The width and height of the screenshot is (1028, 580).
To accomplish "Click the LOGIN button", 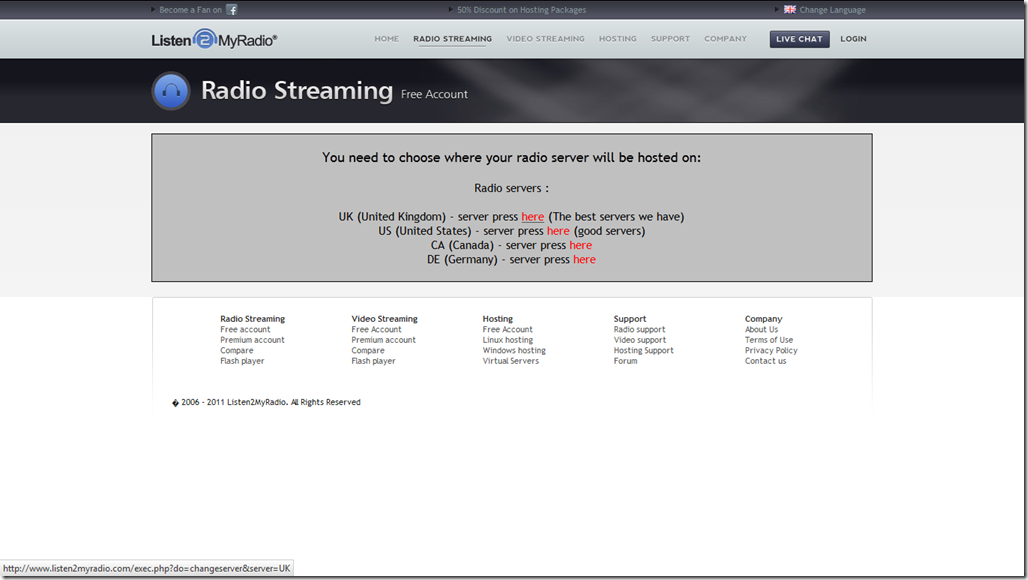I will pyautogui.click(x=853, y=39).
